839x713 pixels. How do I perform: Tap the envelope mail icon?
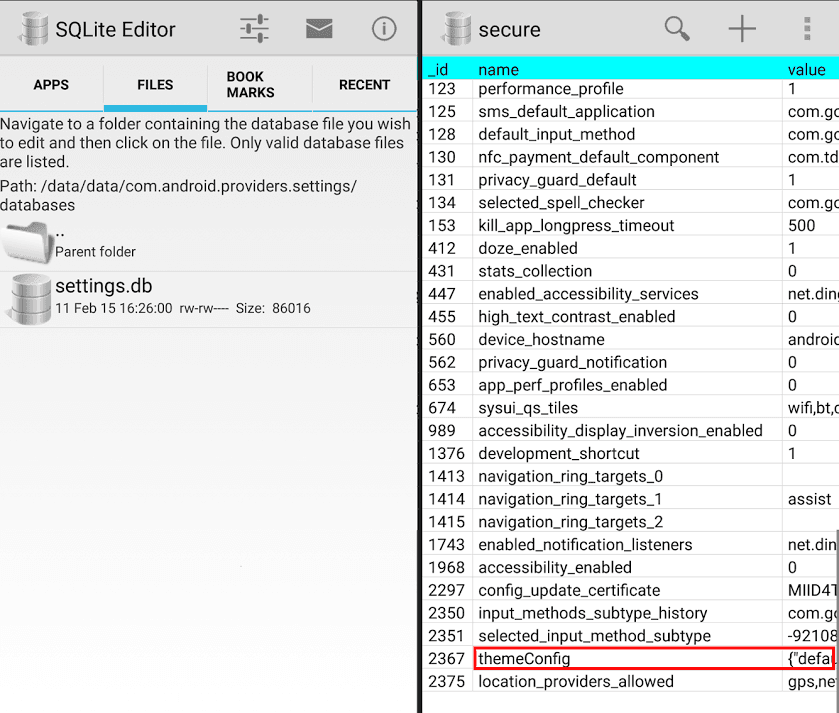point(319,28)
